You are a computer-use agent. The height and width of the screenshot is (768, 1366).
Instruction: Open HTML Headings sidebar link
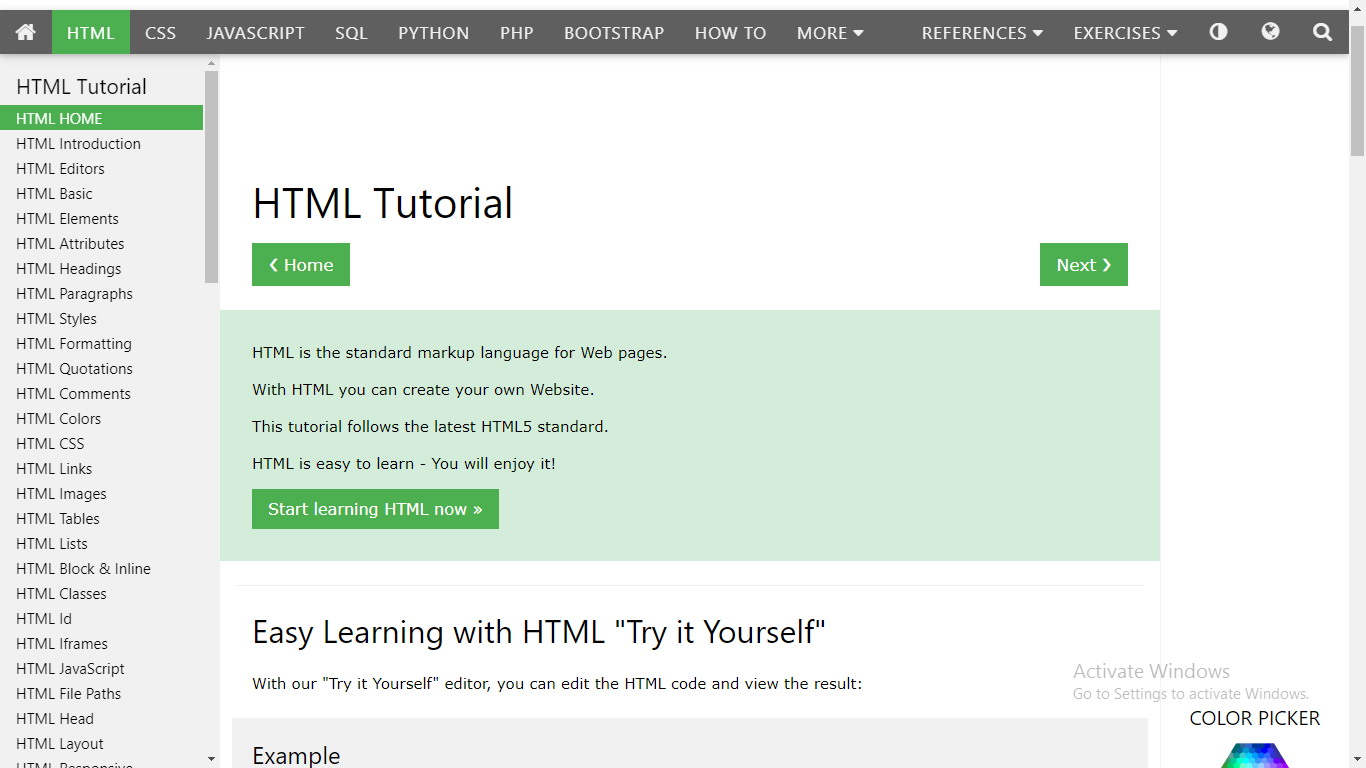[x=101, y=268]
